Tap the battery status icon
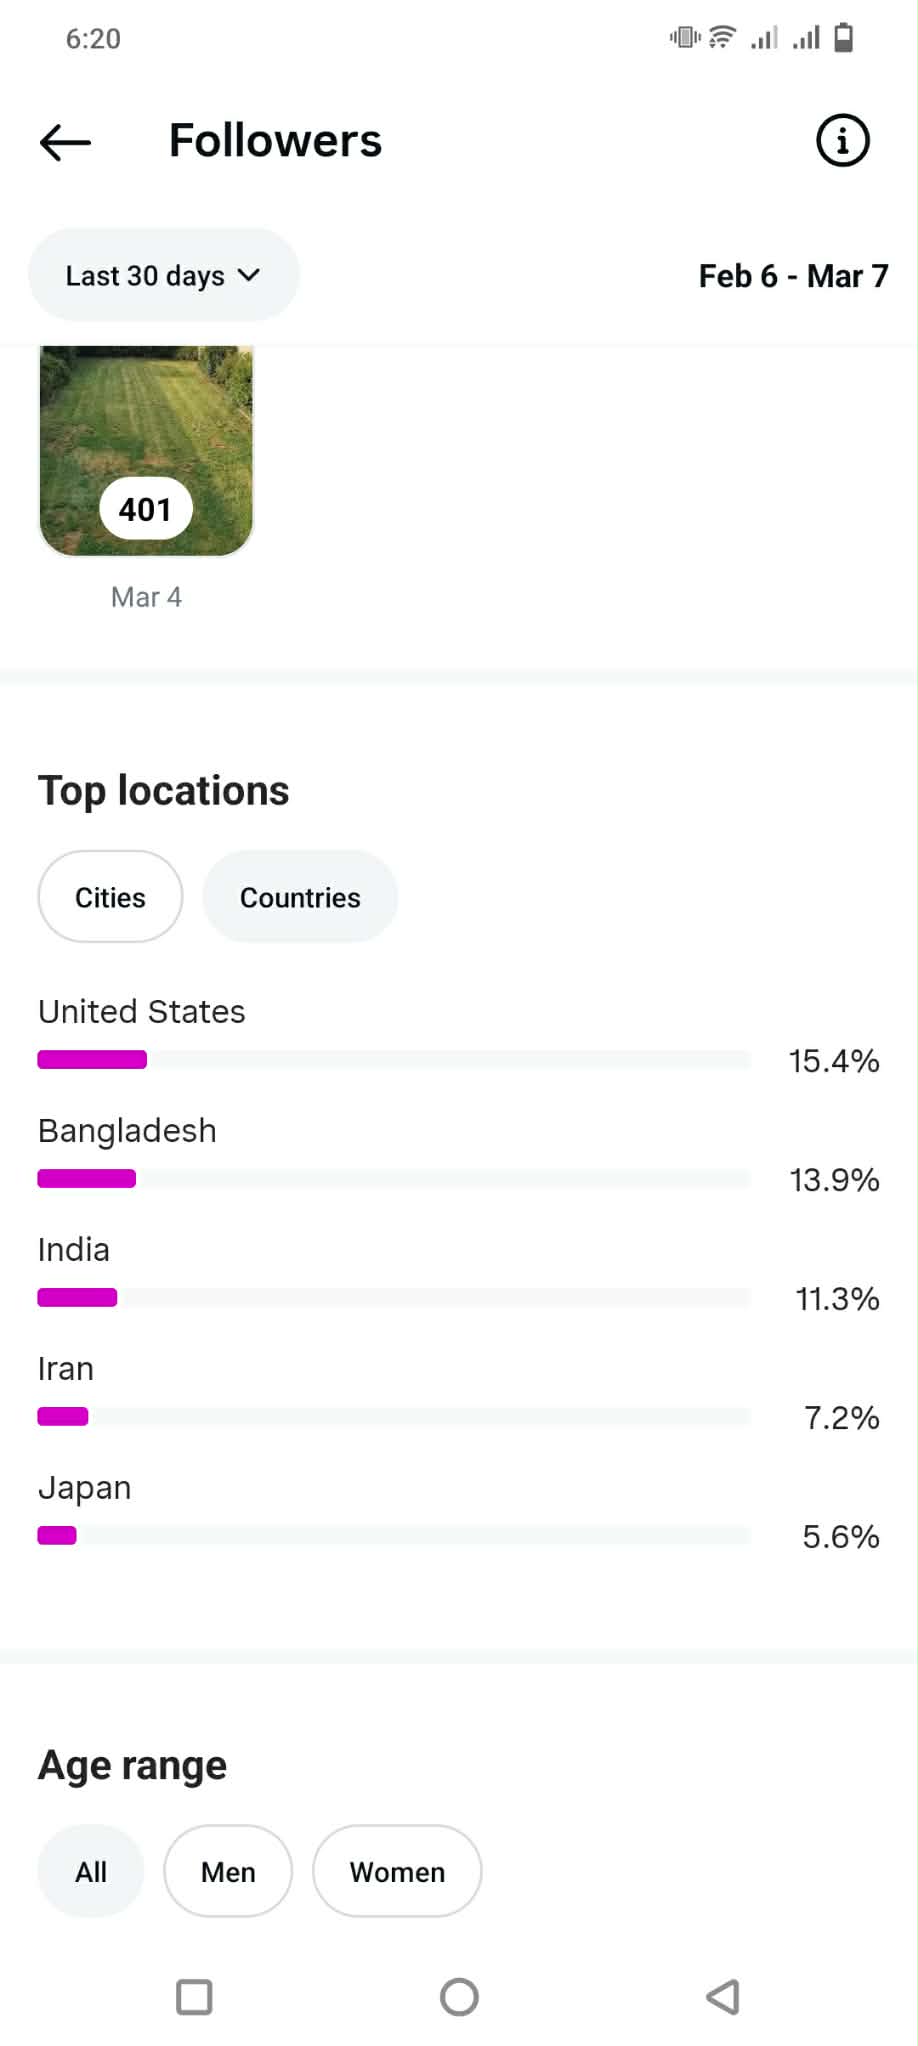The width and height of the screenshot is (918, 2046). tap(844, 38)
